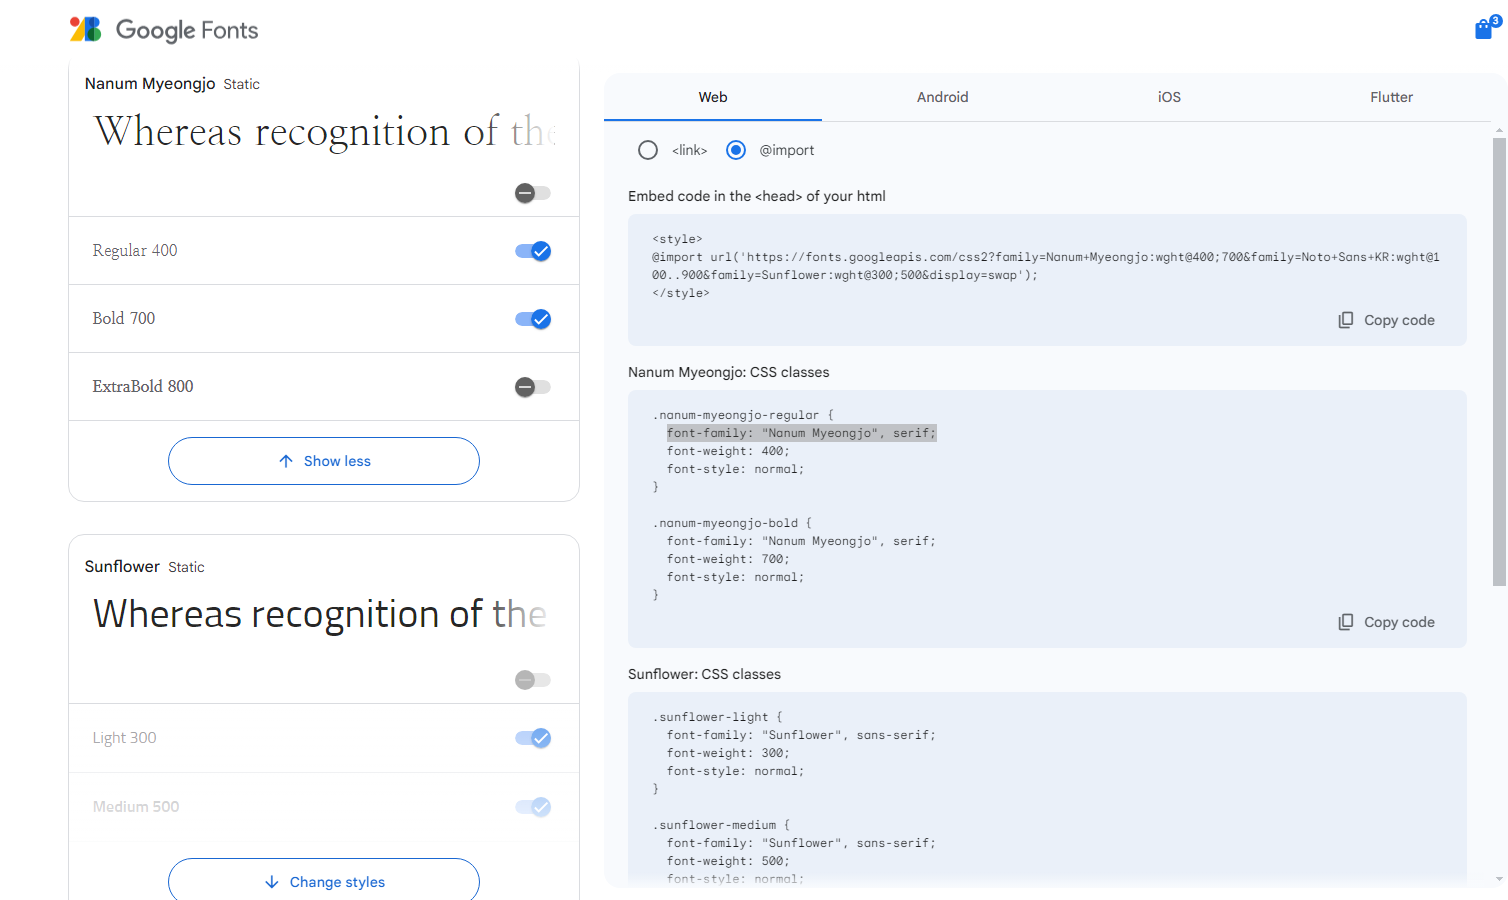Disable the Bold 700 style
The width and height of the screenshot is (1508, 900).
coord(533,319)
